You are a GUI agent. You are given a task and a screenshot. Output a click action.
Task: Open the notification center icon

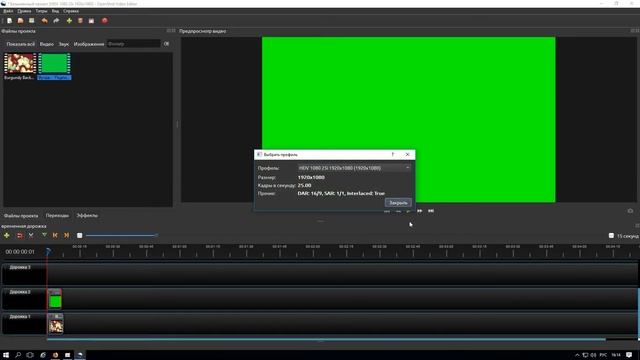pos(629,355)
